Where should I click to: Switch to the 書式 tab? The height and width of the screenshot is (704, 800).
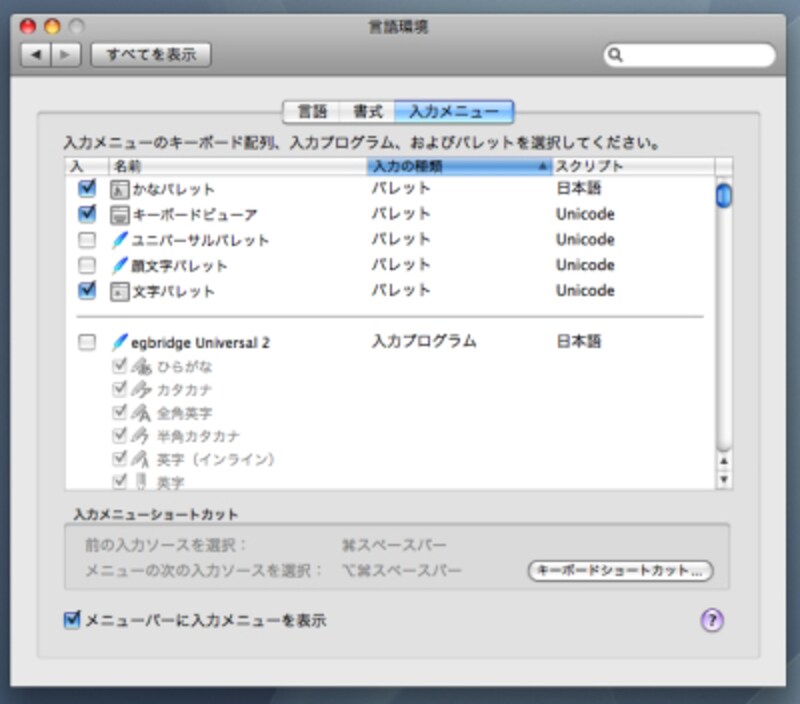(367, 112)
